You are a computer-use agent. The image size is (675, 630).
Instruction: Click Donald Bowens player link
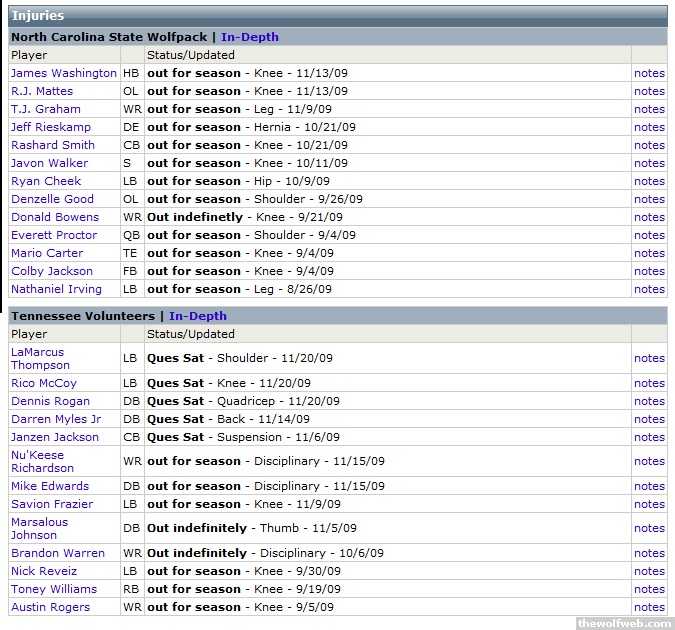(55, 217)
